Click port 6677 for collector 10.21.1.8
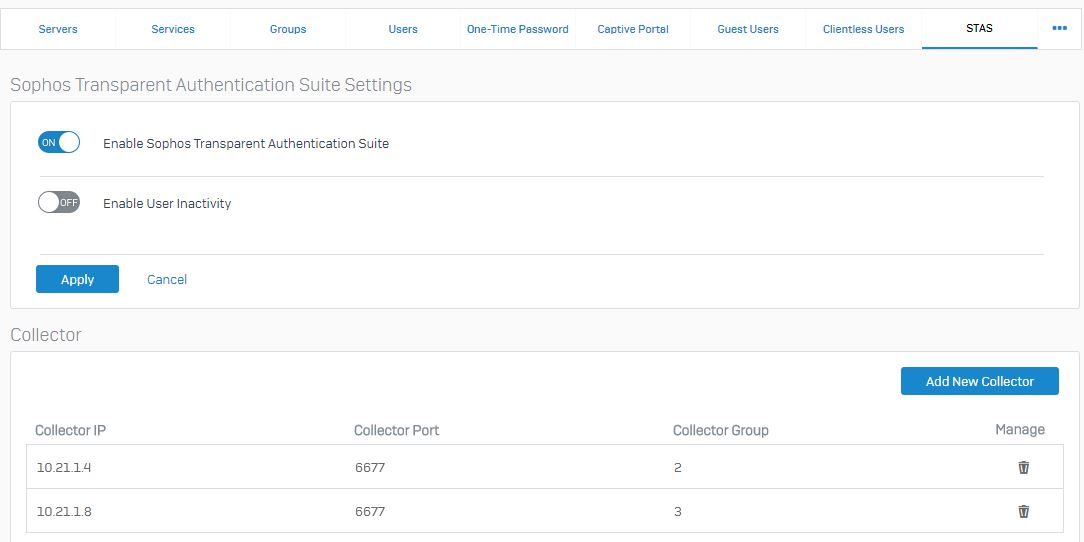This screenshot has width=1084, height=542. pos(370,512)
